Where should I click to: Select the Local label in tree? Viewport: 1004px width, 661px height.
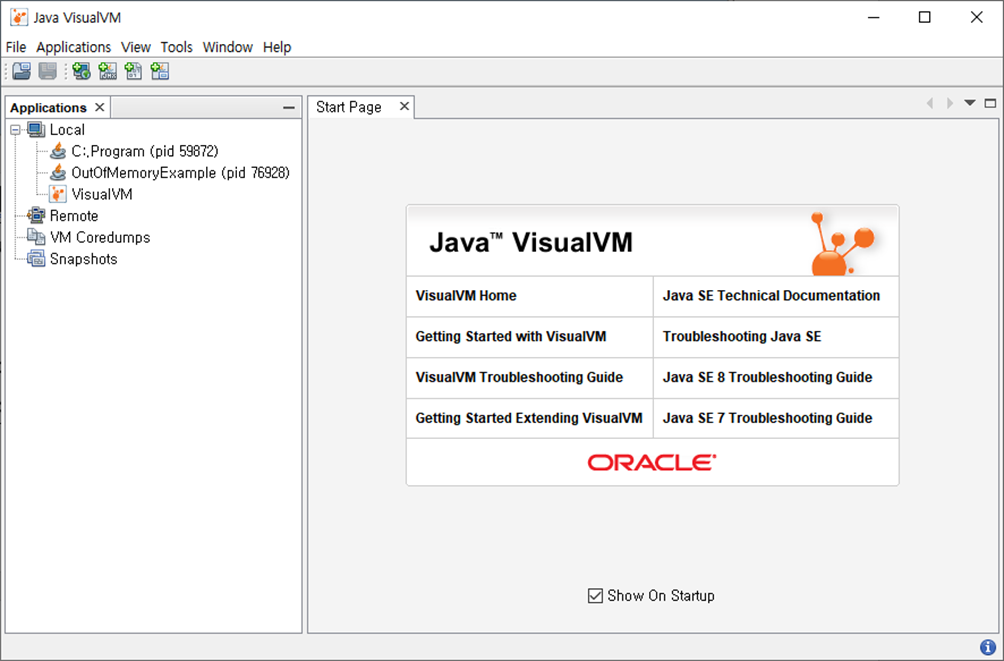(67, 129)
